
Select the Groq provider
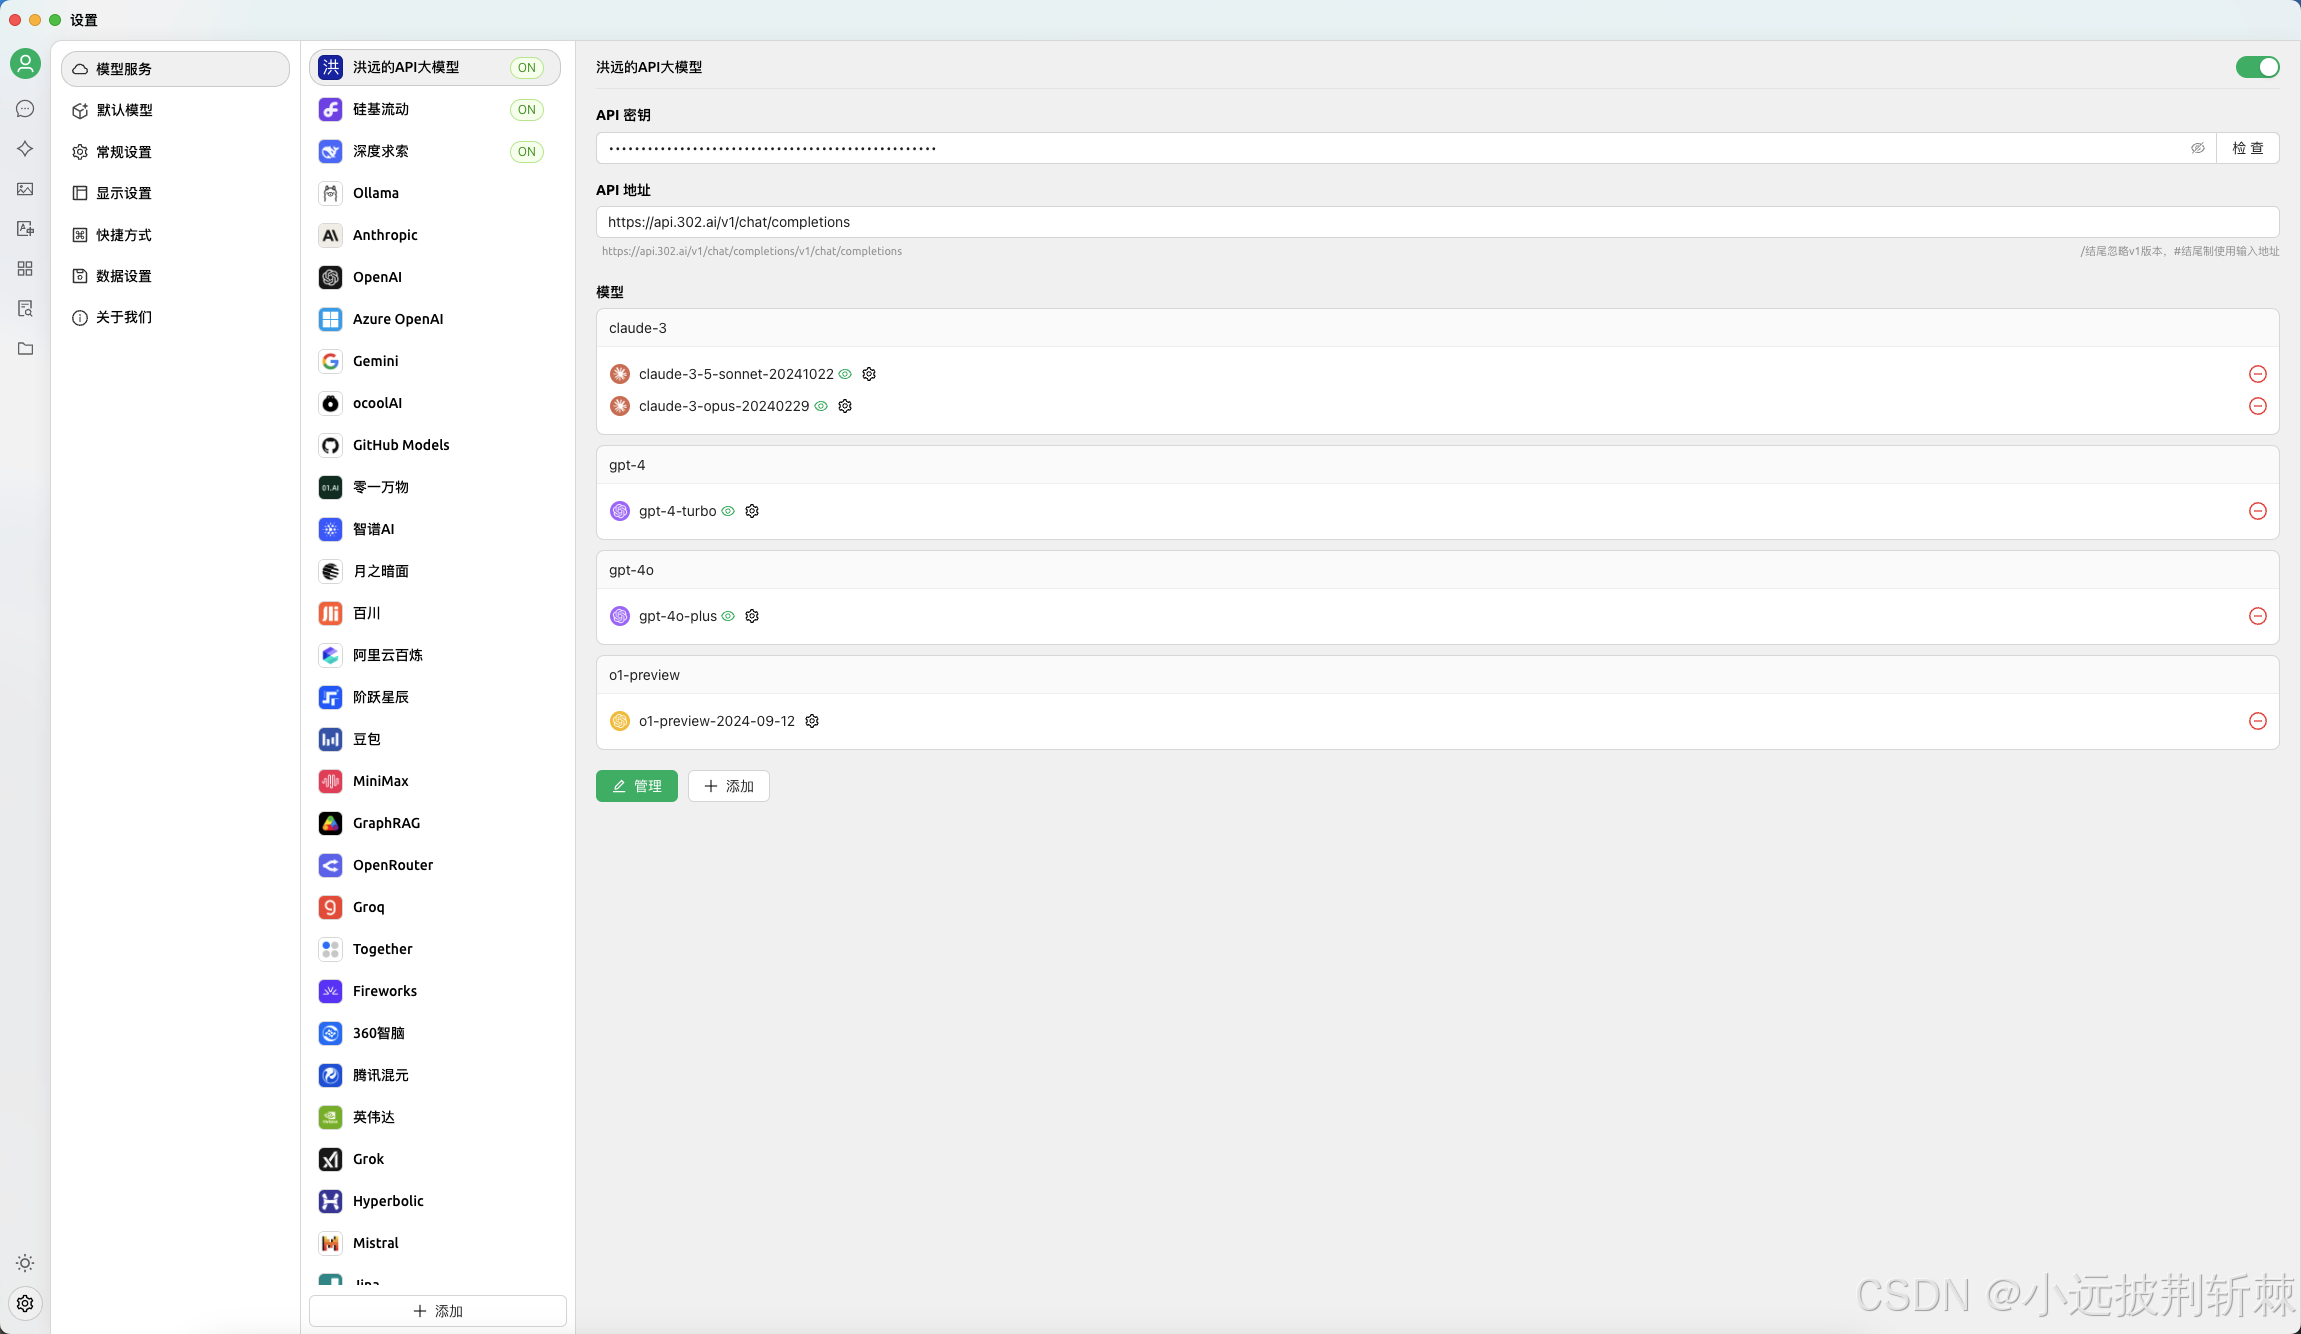coord(435,907)
